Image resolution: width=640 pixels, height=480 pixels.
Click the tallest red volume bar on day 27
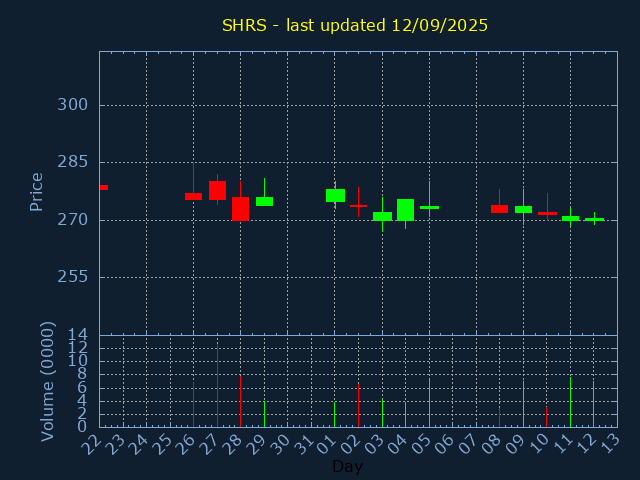click(218, 385)
